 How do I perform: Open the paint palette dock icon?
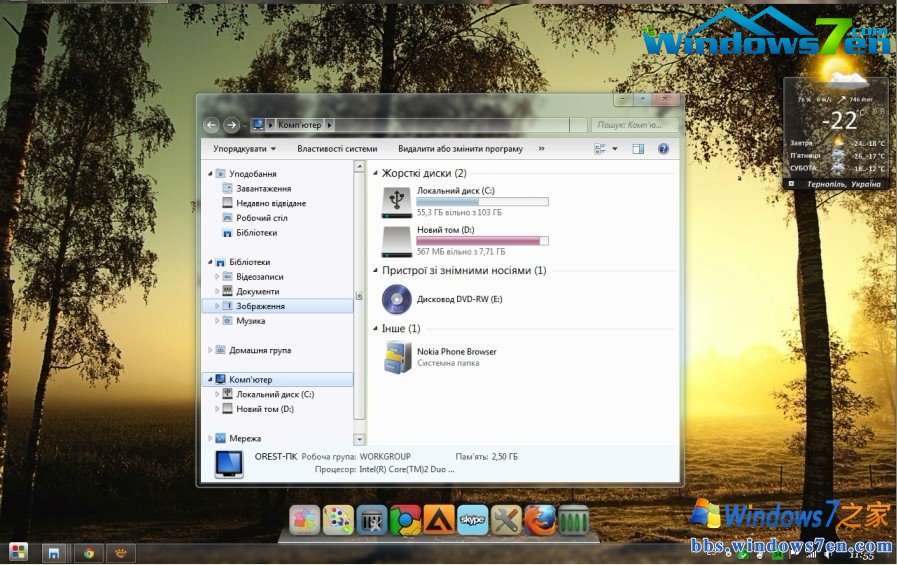coord(338,520)
